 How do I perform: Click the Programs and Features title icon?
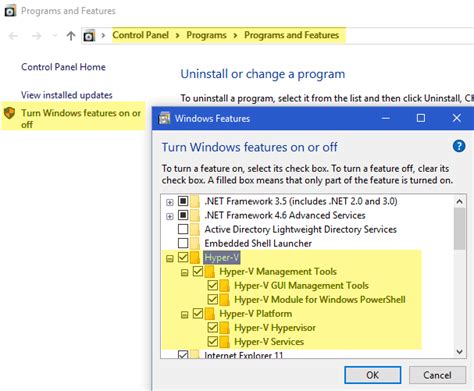point(10,11)
